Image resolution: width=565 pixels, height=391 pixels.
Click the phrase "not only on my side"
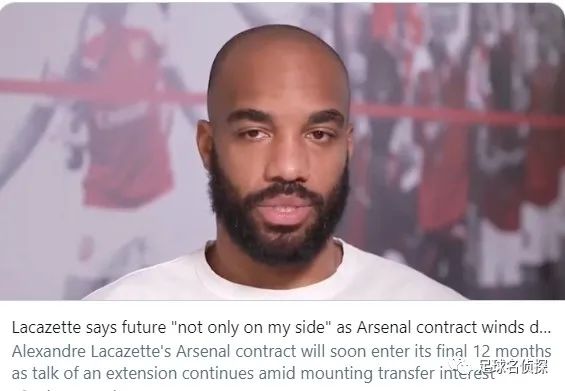coord(251,328)
